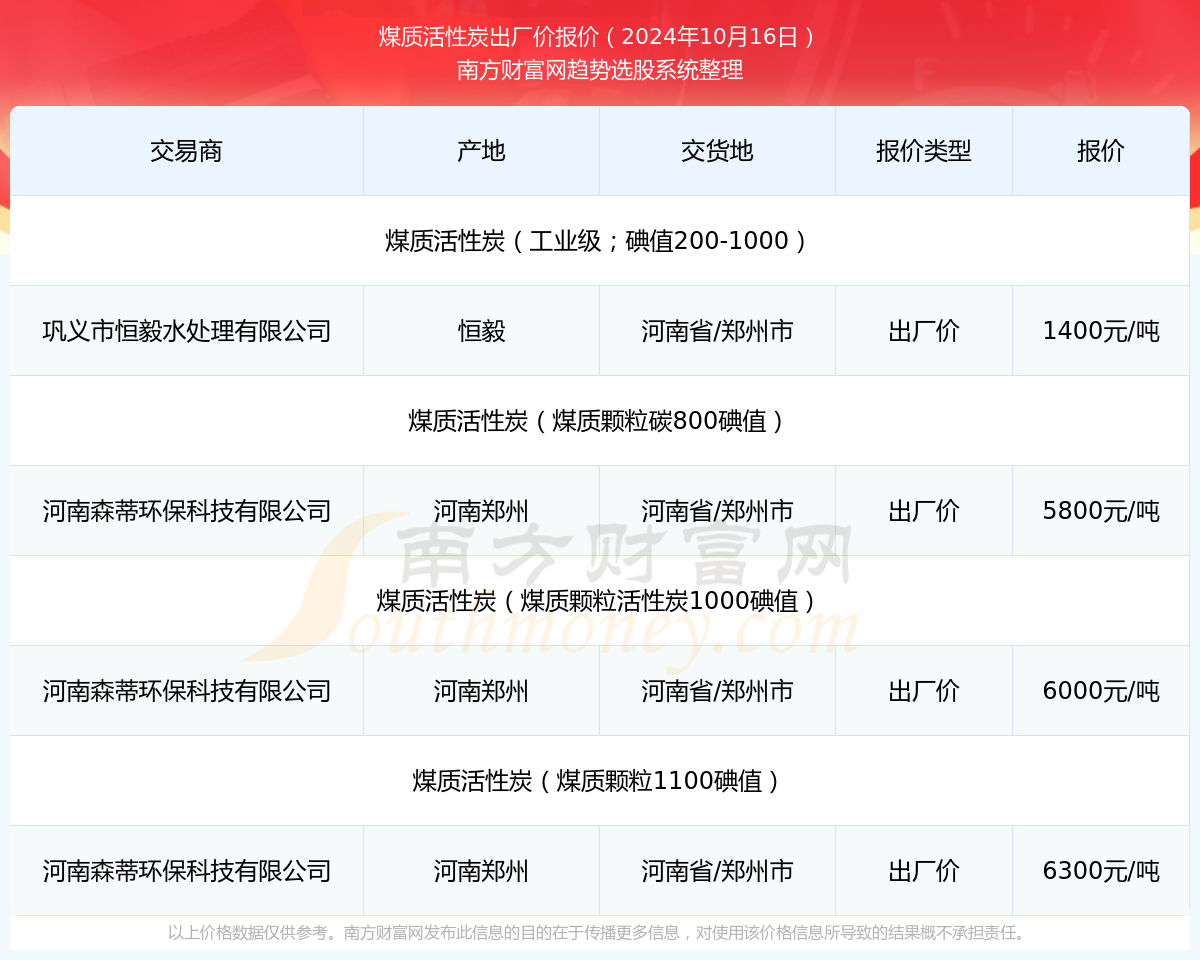Select the 6000元/吨 price cell
Screen dimensions: 1200x960
pos(1101,691)
